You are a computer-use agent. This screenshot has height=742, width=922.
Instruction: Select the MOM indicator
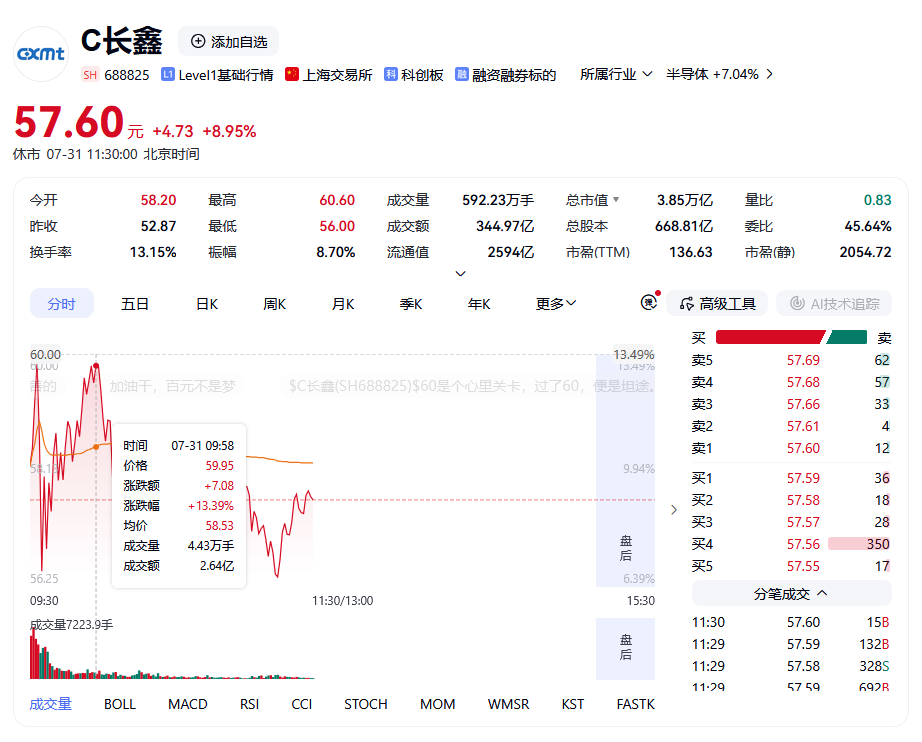(437, 704)
